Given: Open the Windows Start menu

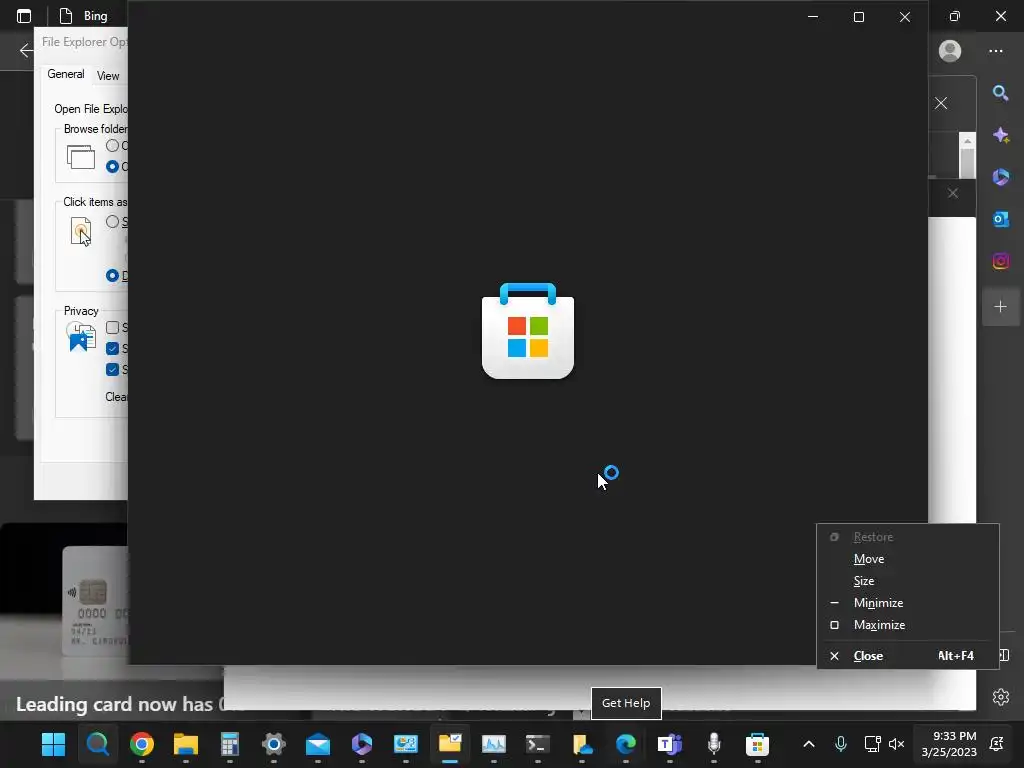Looking at the screenshot, I should (54, 744).
